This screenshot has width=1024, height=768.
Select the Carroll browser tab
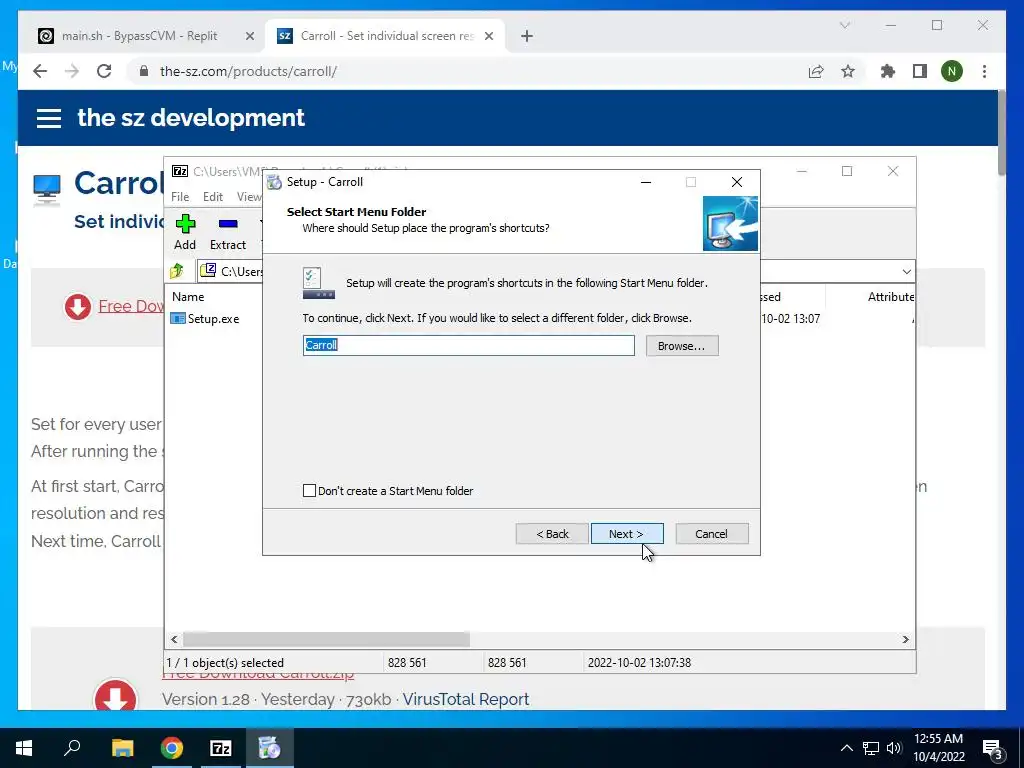(x=387, y=36)
